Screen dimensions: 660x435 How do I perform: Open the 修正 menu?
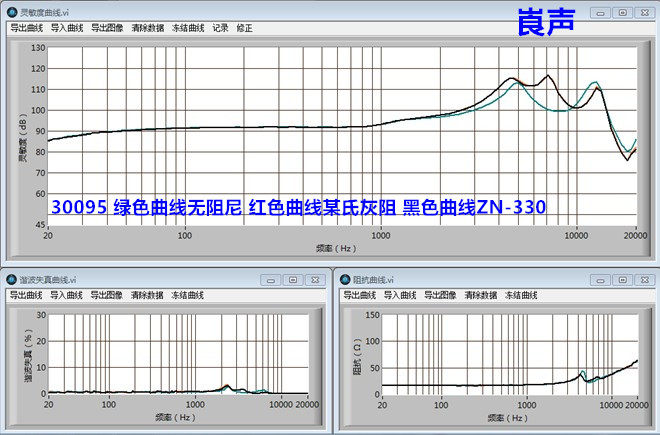tap(244, 29)
